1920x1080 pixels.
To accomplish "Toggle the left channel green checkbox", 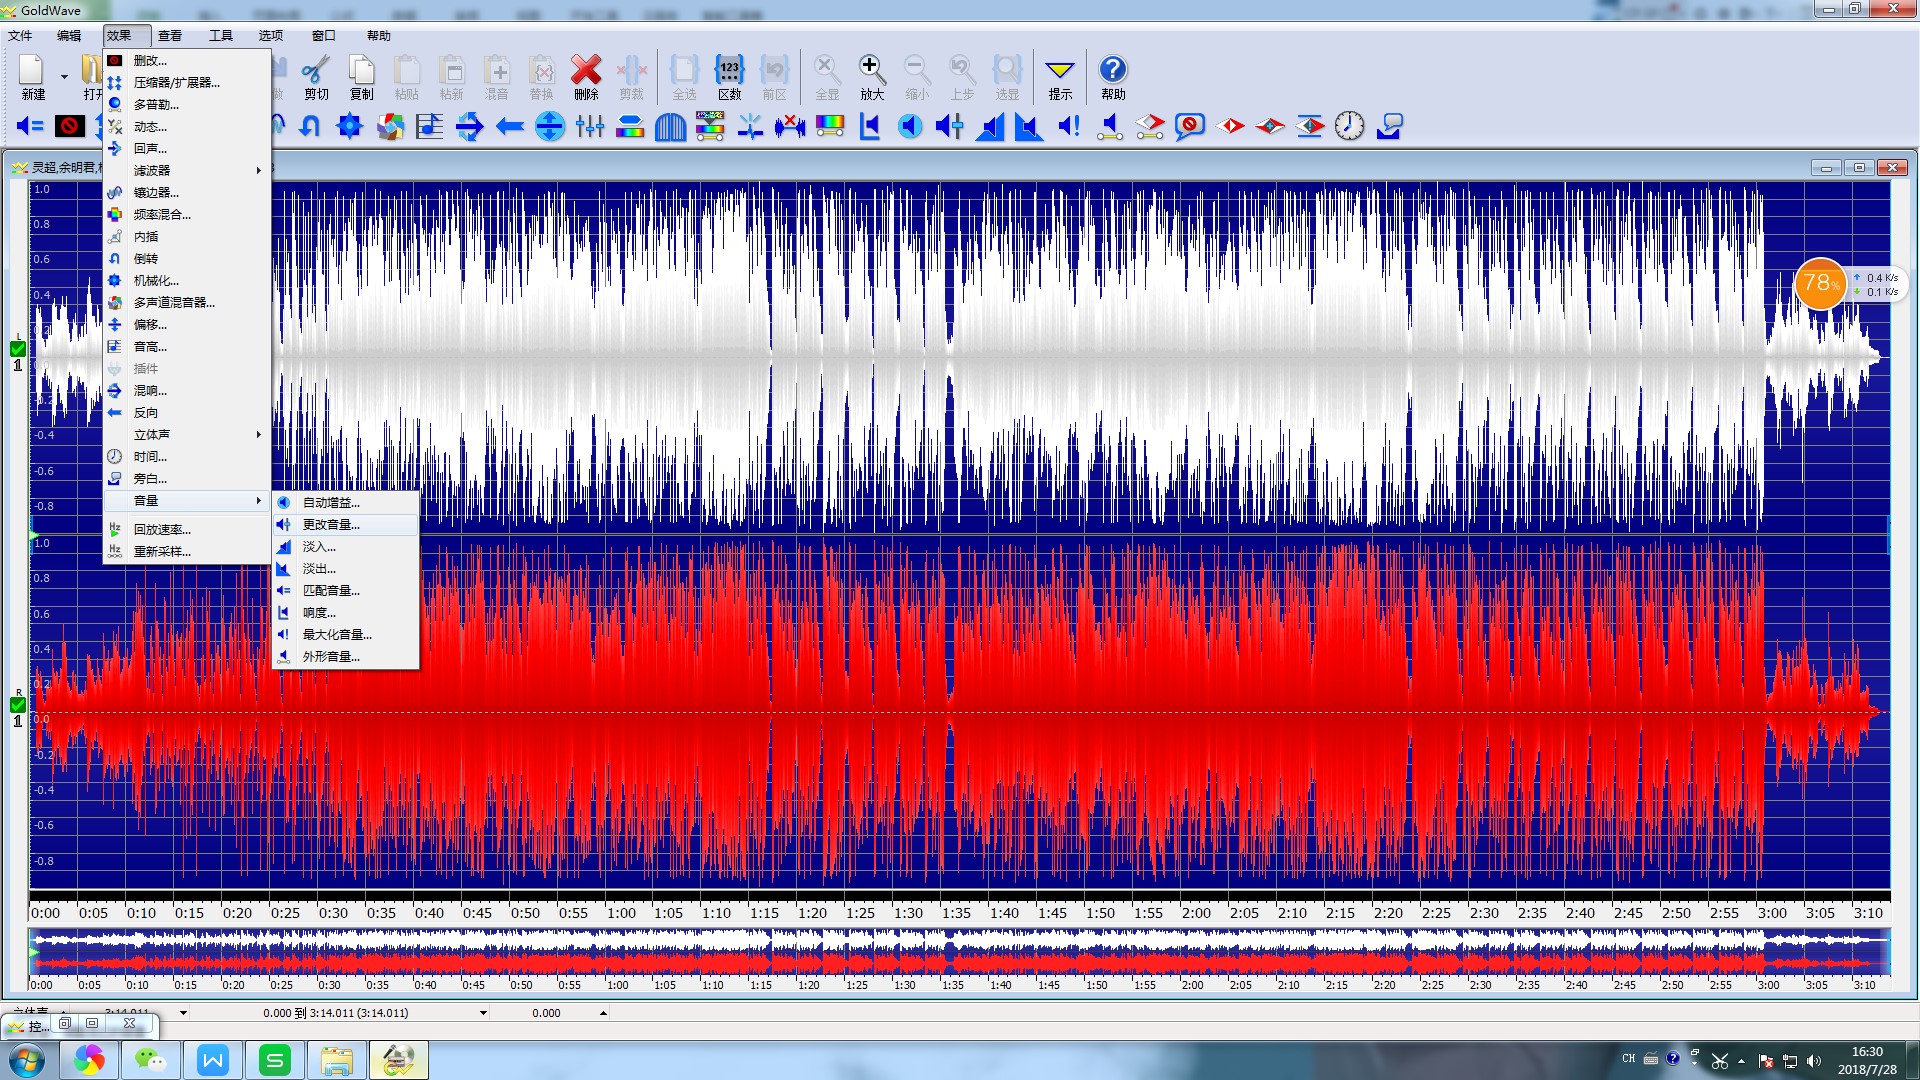I will 17,349.
